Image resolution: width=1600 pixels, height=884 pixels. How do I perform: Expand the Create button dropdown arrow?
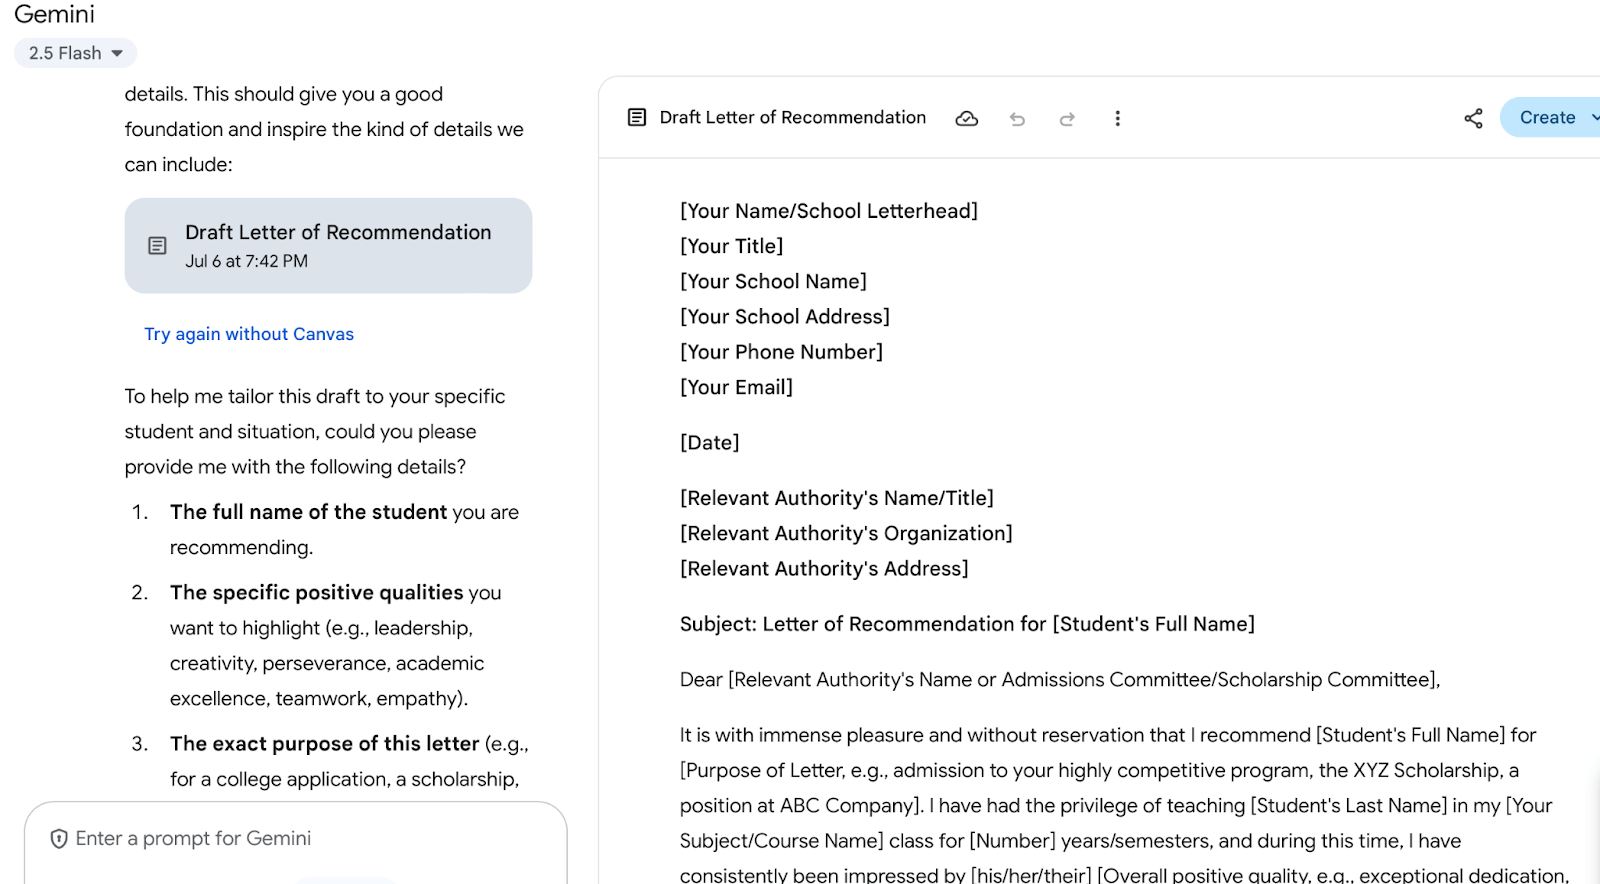click(1594, 118)
